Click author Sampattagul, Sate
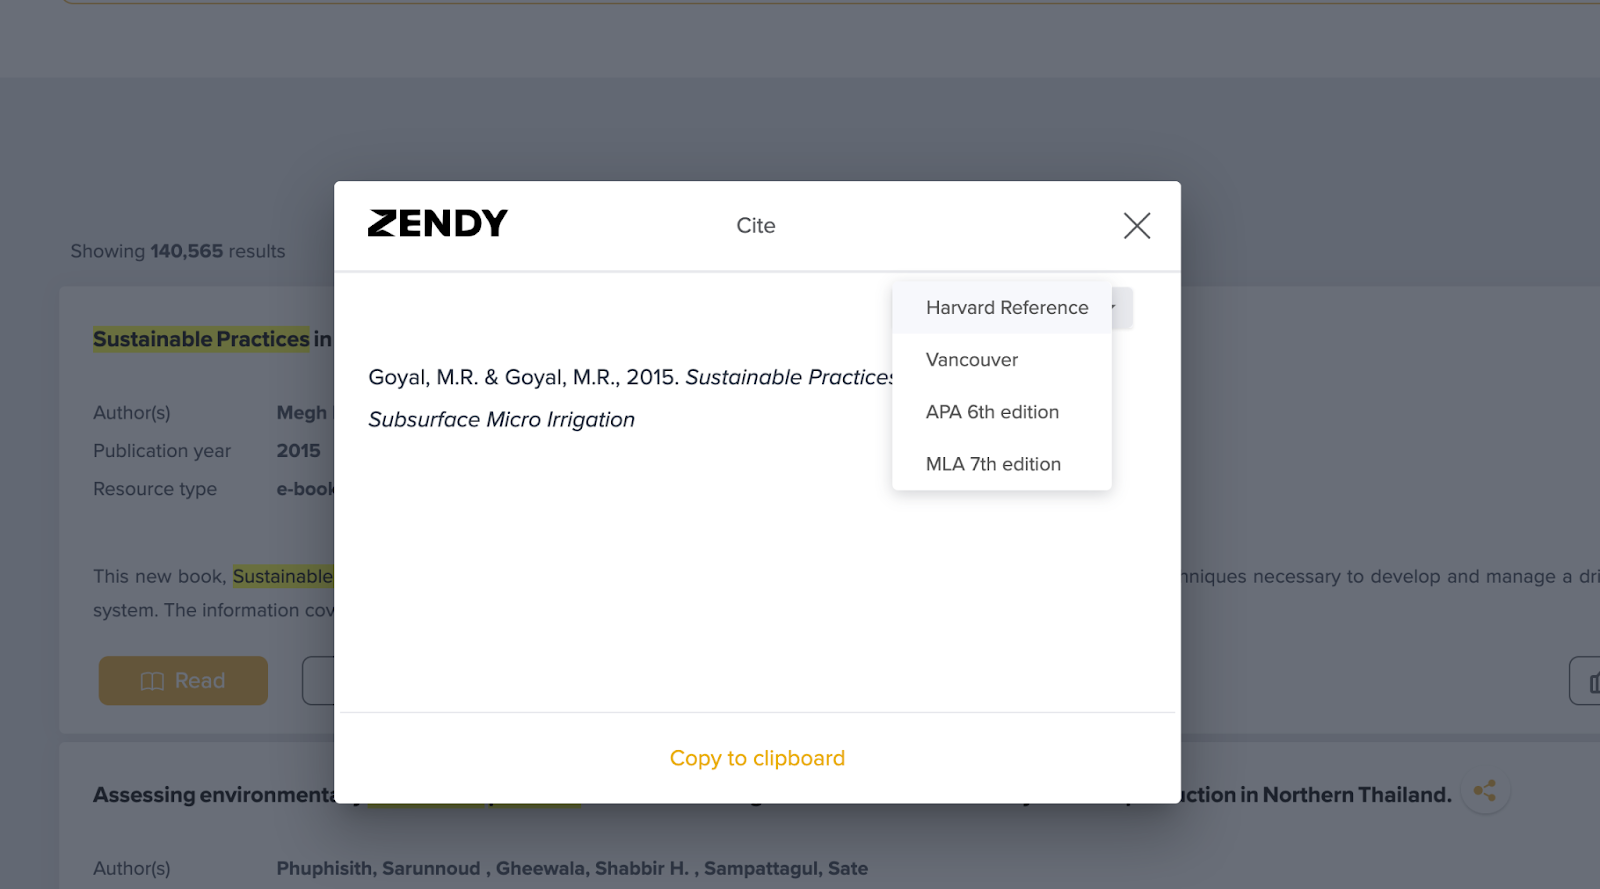This screenshot has width=1600, height=889. coord(785,868)
